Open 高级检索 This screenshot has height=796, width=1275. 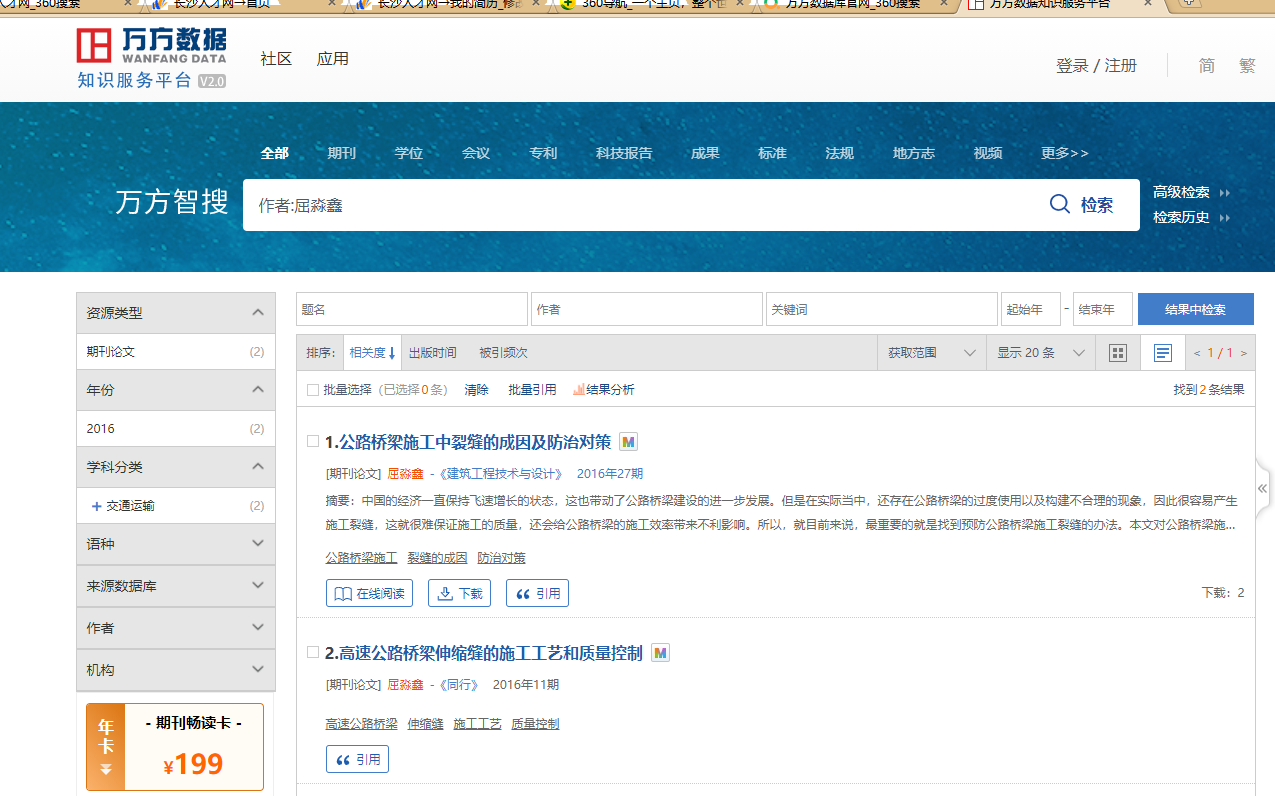point(1181,191)
